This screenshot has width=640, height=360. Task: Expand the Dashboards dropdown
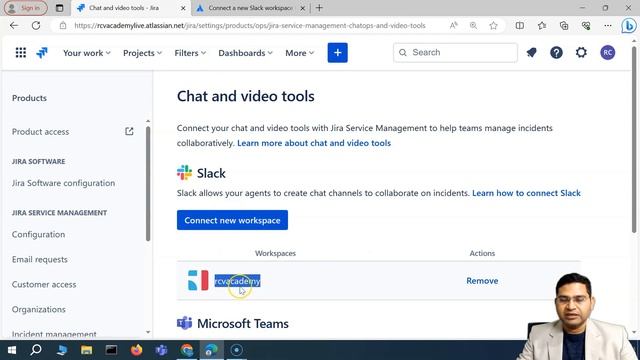click(245, 53)
